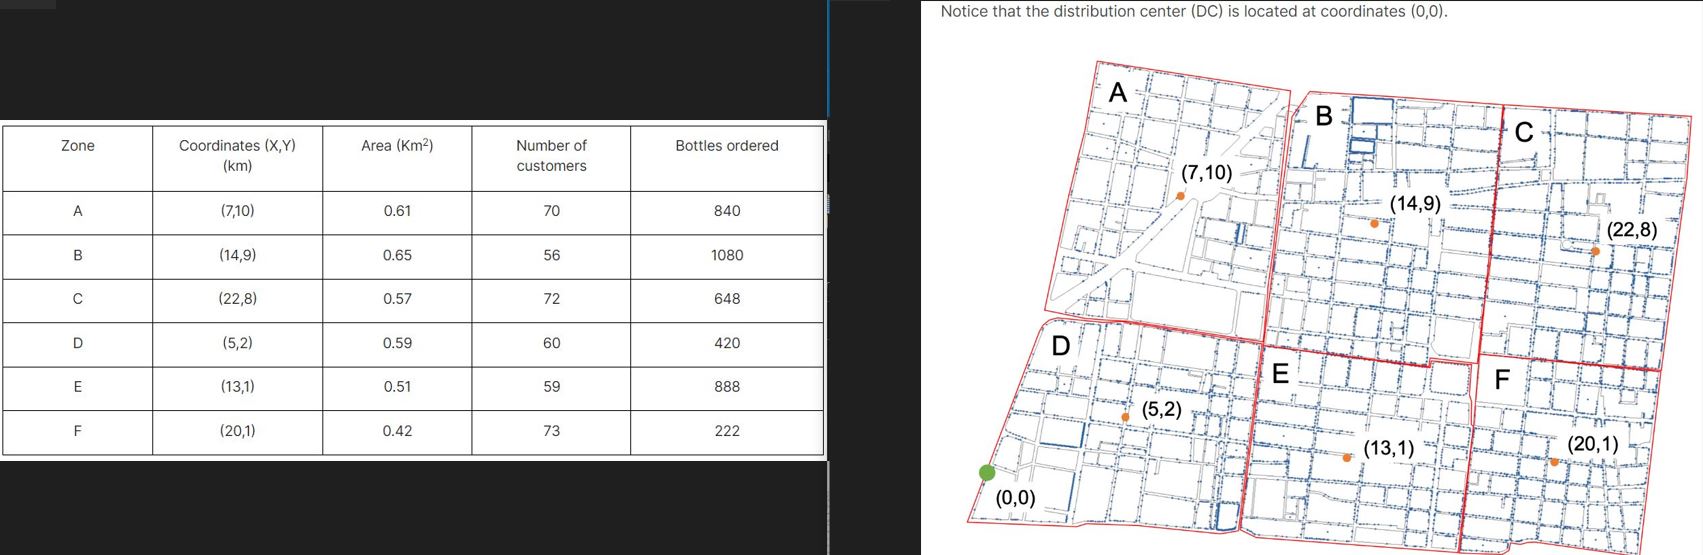Click the 'Coordinates (X,Y) (km)' header
Image resolution: width=1703 pixels, height=555 pixels.
tap(237, 156)
